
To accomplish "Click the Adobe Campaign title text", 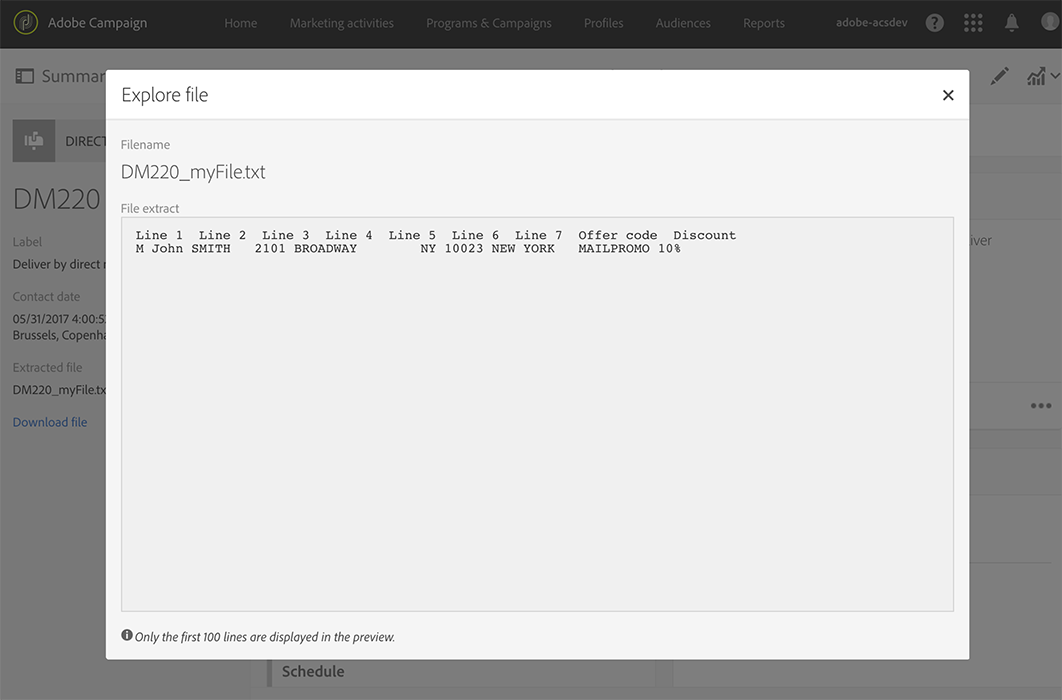I will [97, 22].
